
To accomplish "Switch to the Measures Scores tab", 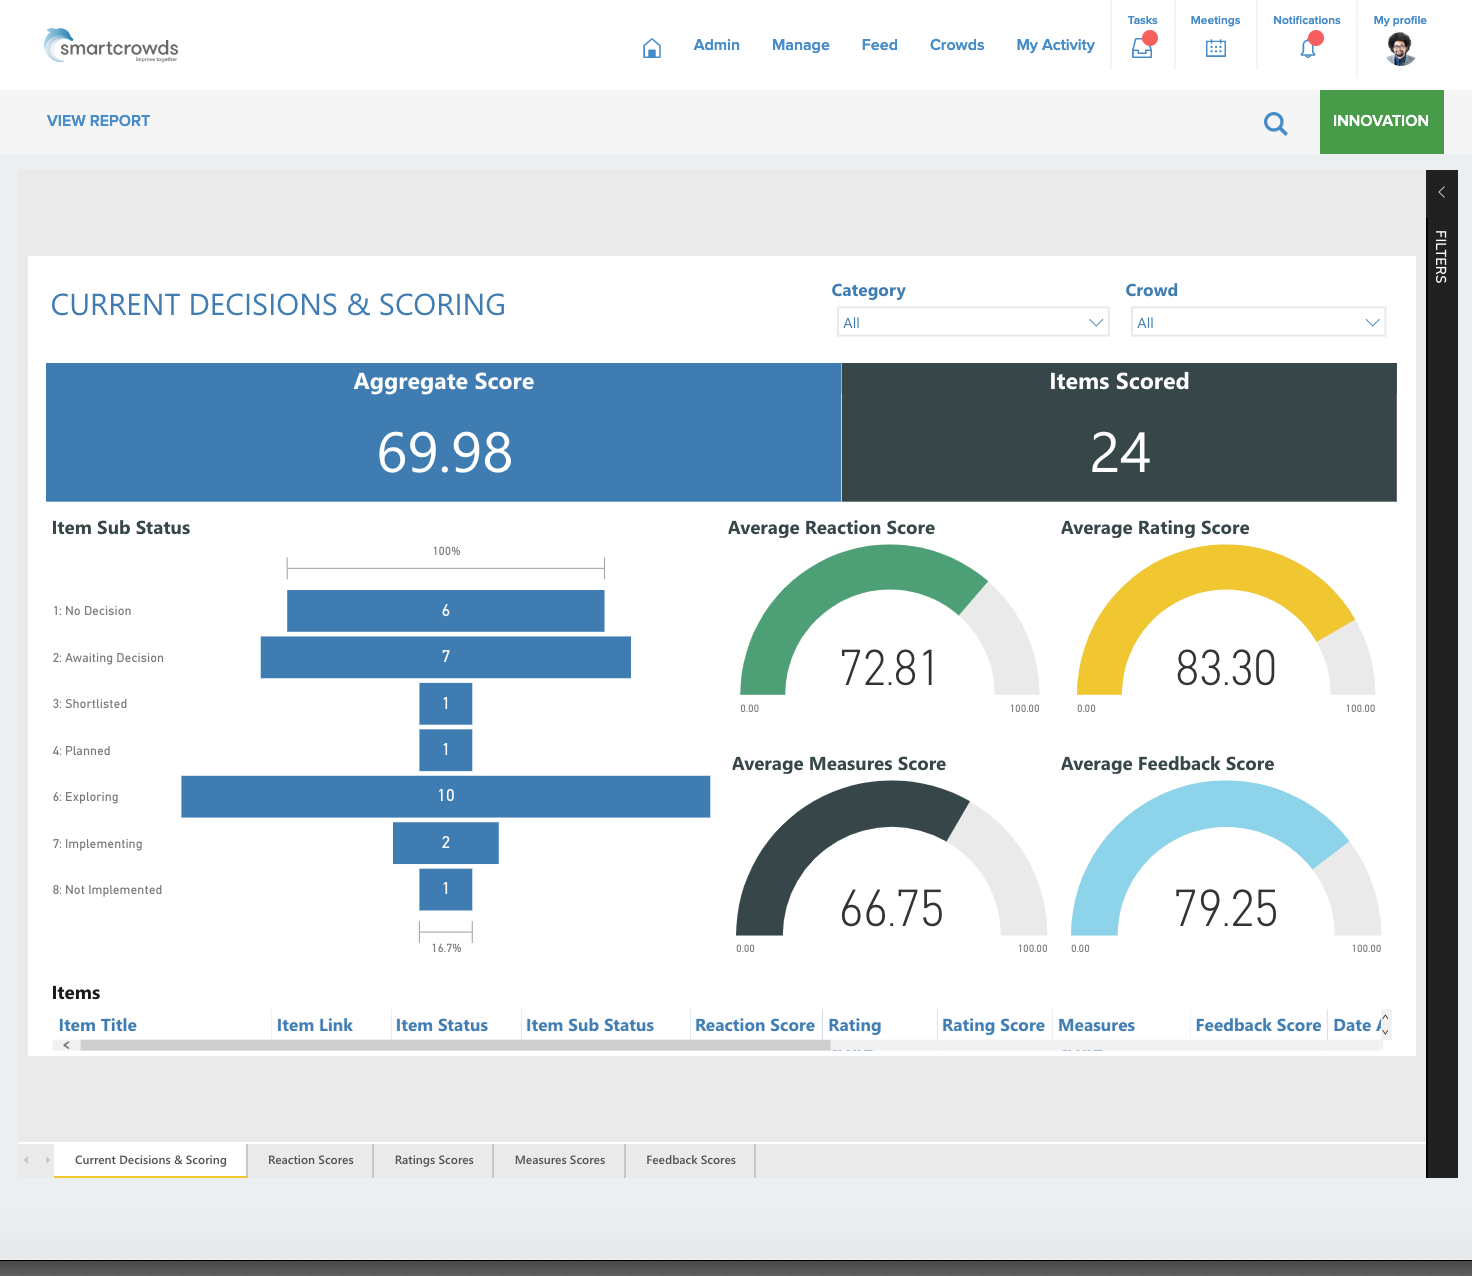I will (559, 1160).
